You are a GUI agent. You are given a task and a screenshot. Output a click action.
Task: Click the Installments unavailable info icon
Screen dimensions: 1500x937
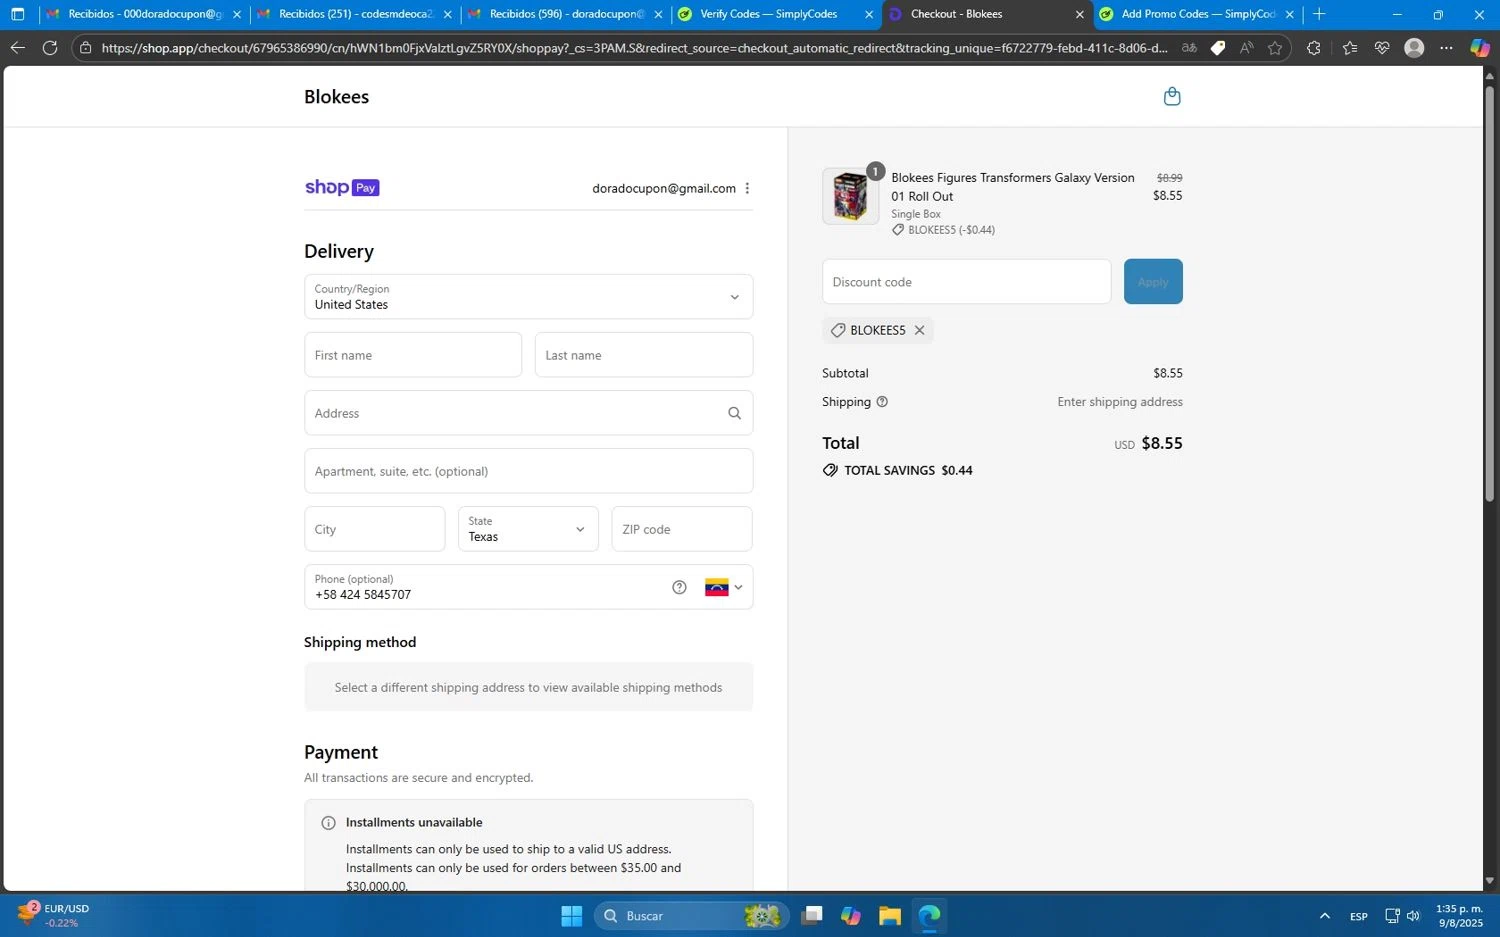[x=328, y=823]
